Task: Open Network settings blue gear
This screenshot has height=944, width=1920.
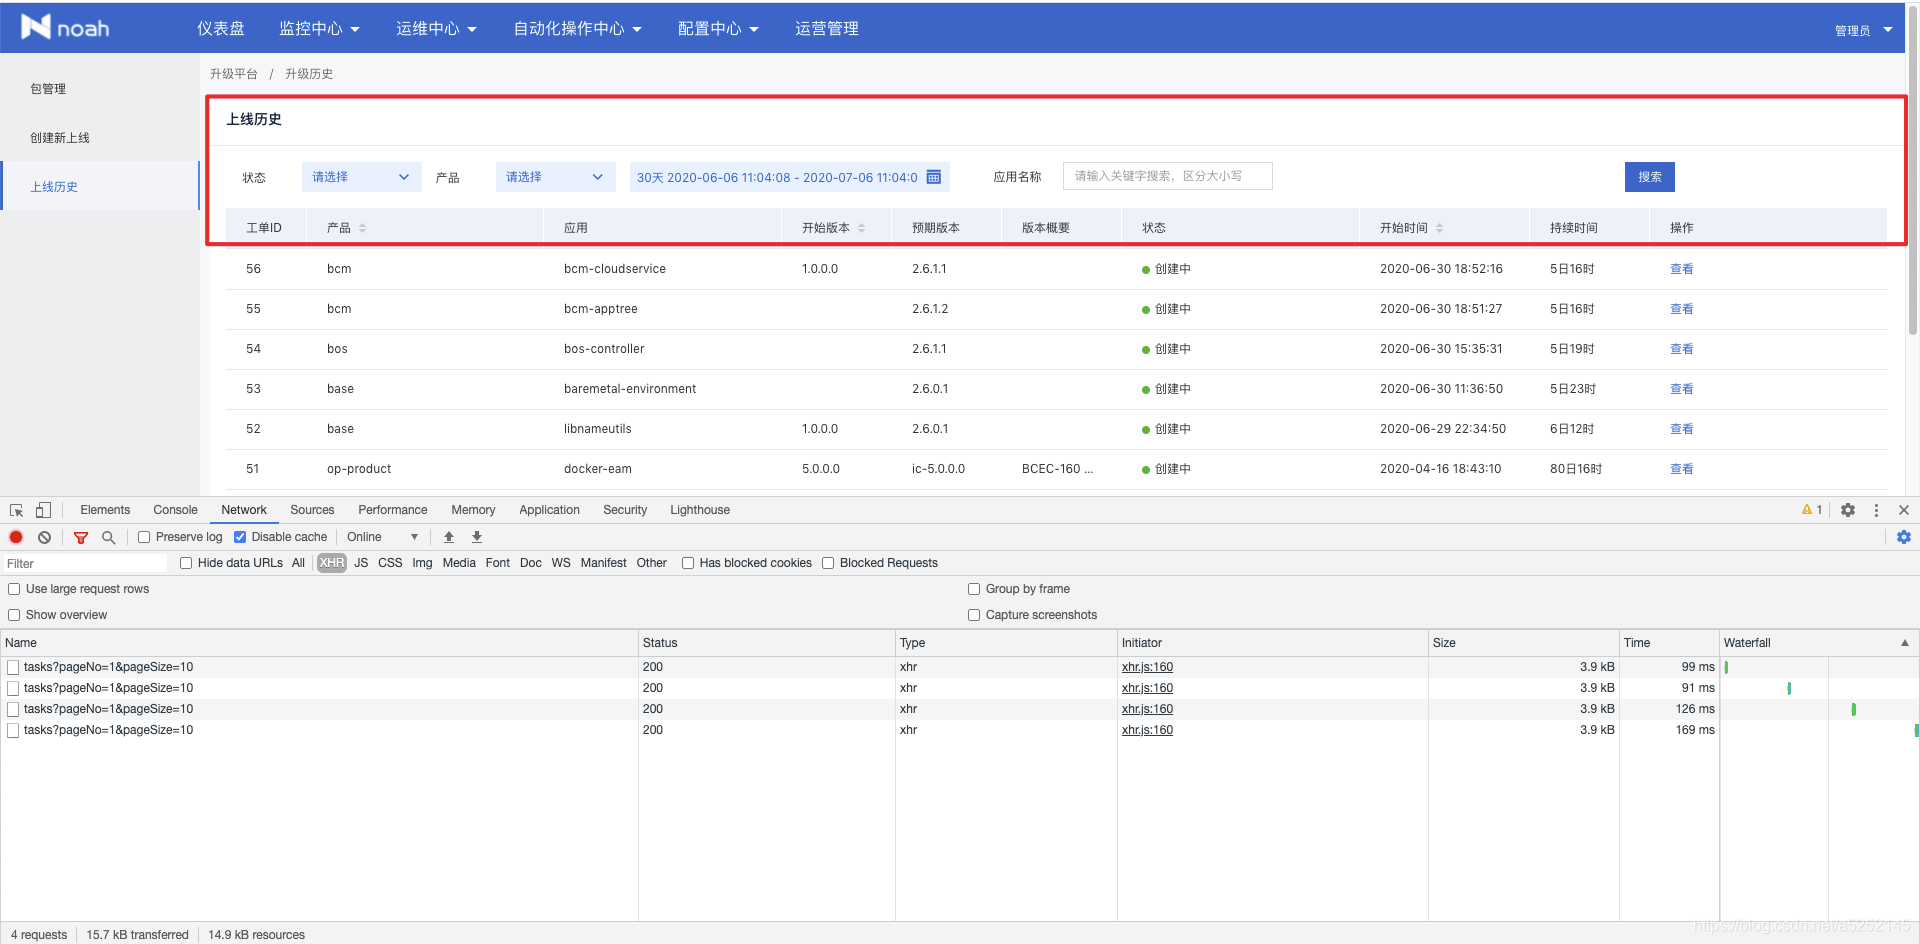Action: coord(1904,537)
